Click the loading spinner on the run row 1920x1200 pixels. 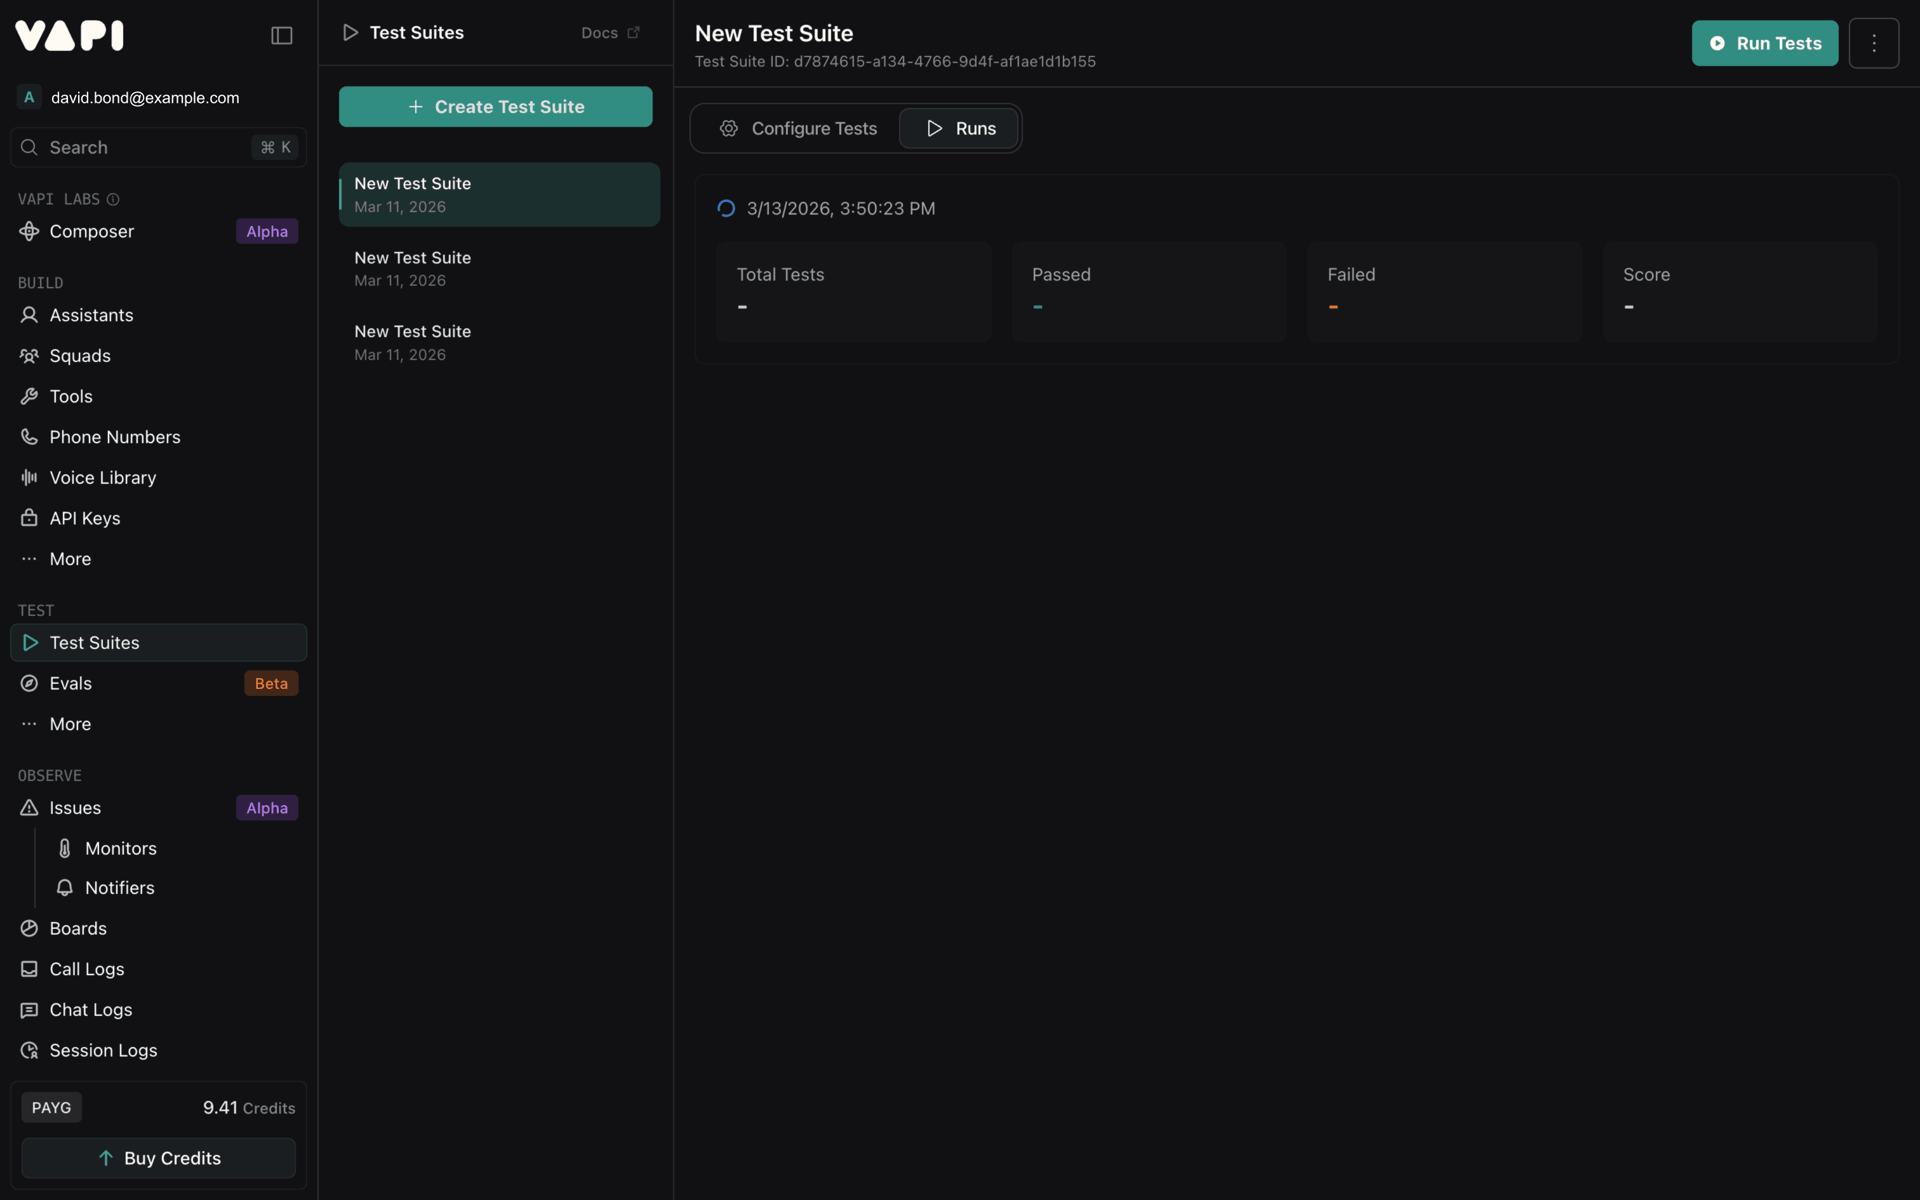click(x=726, y=209)
